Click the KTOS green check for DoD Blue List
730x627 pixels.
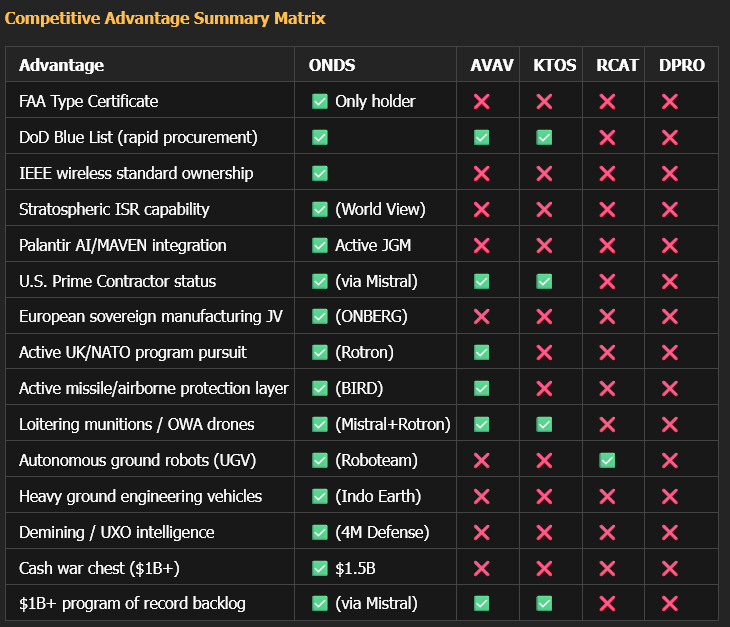(x=544, y=137)
